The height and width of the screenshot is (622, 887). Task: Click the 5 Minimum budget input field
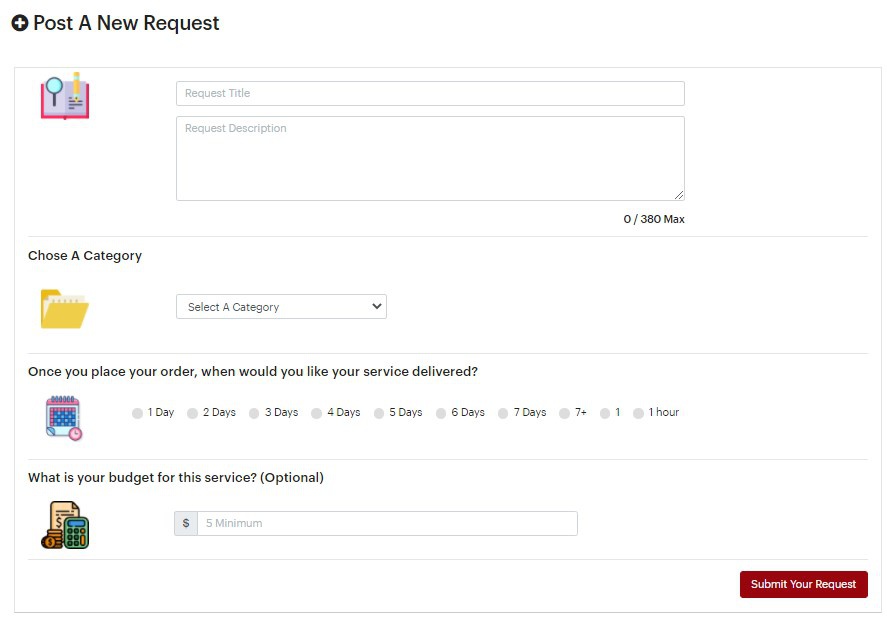pos(387,524)
